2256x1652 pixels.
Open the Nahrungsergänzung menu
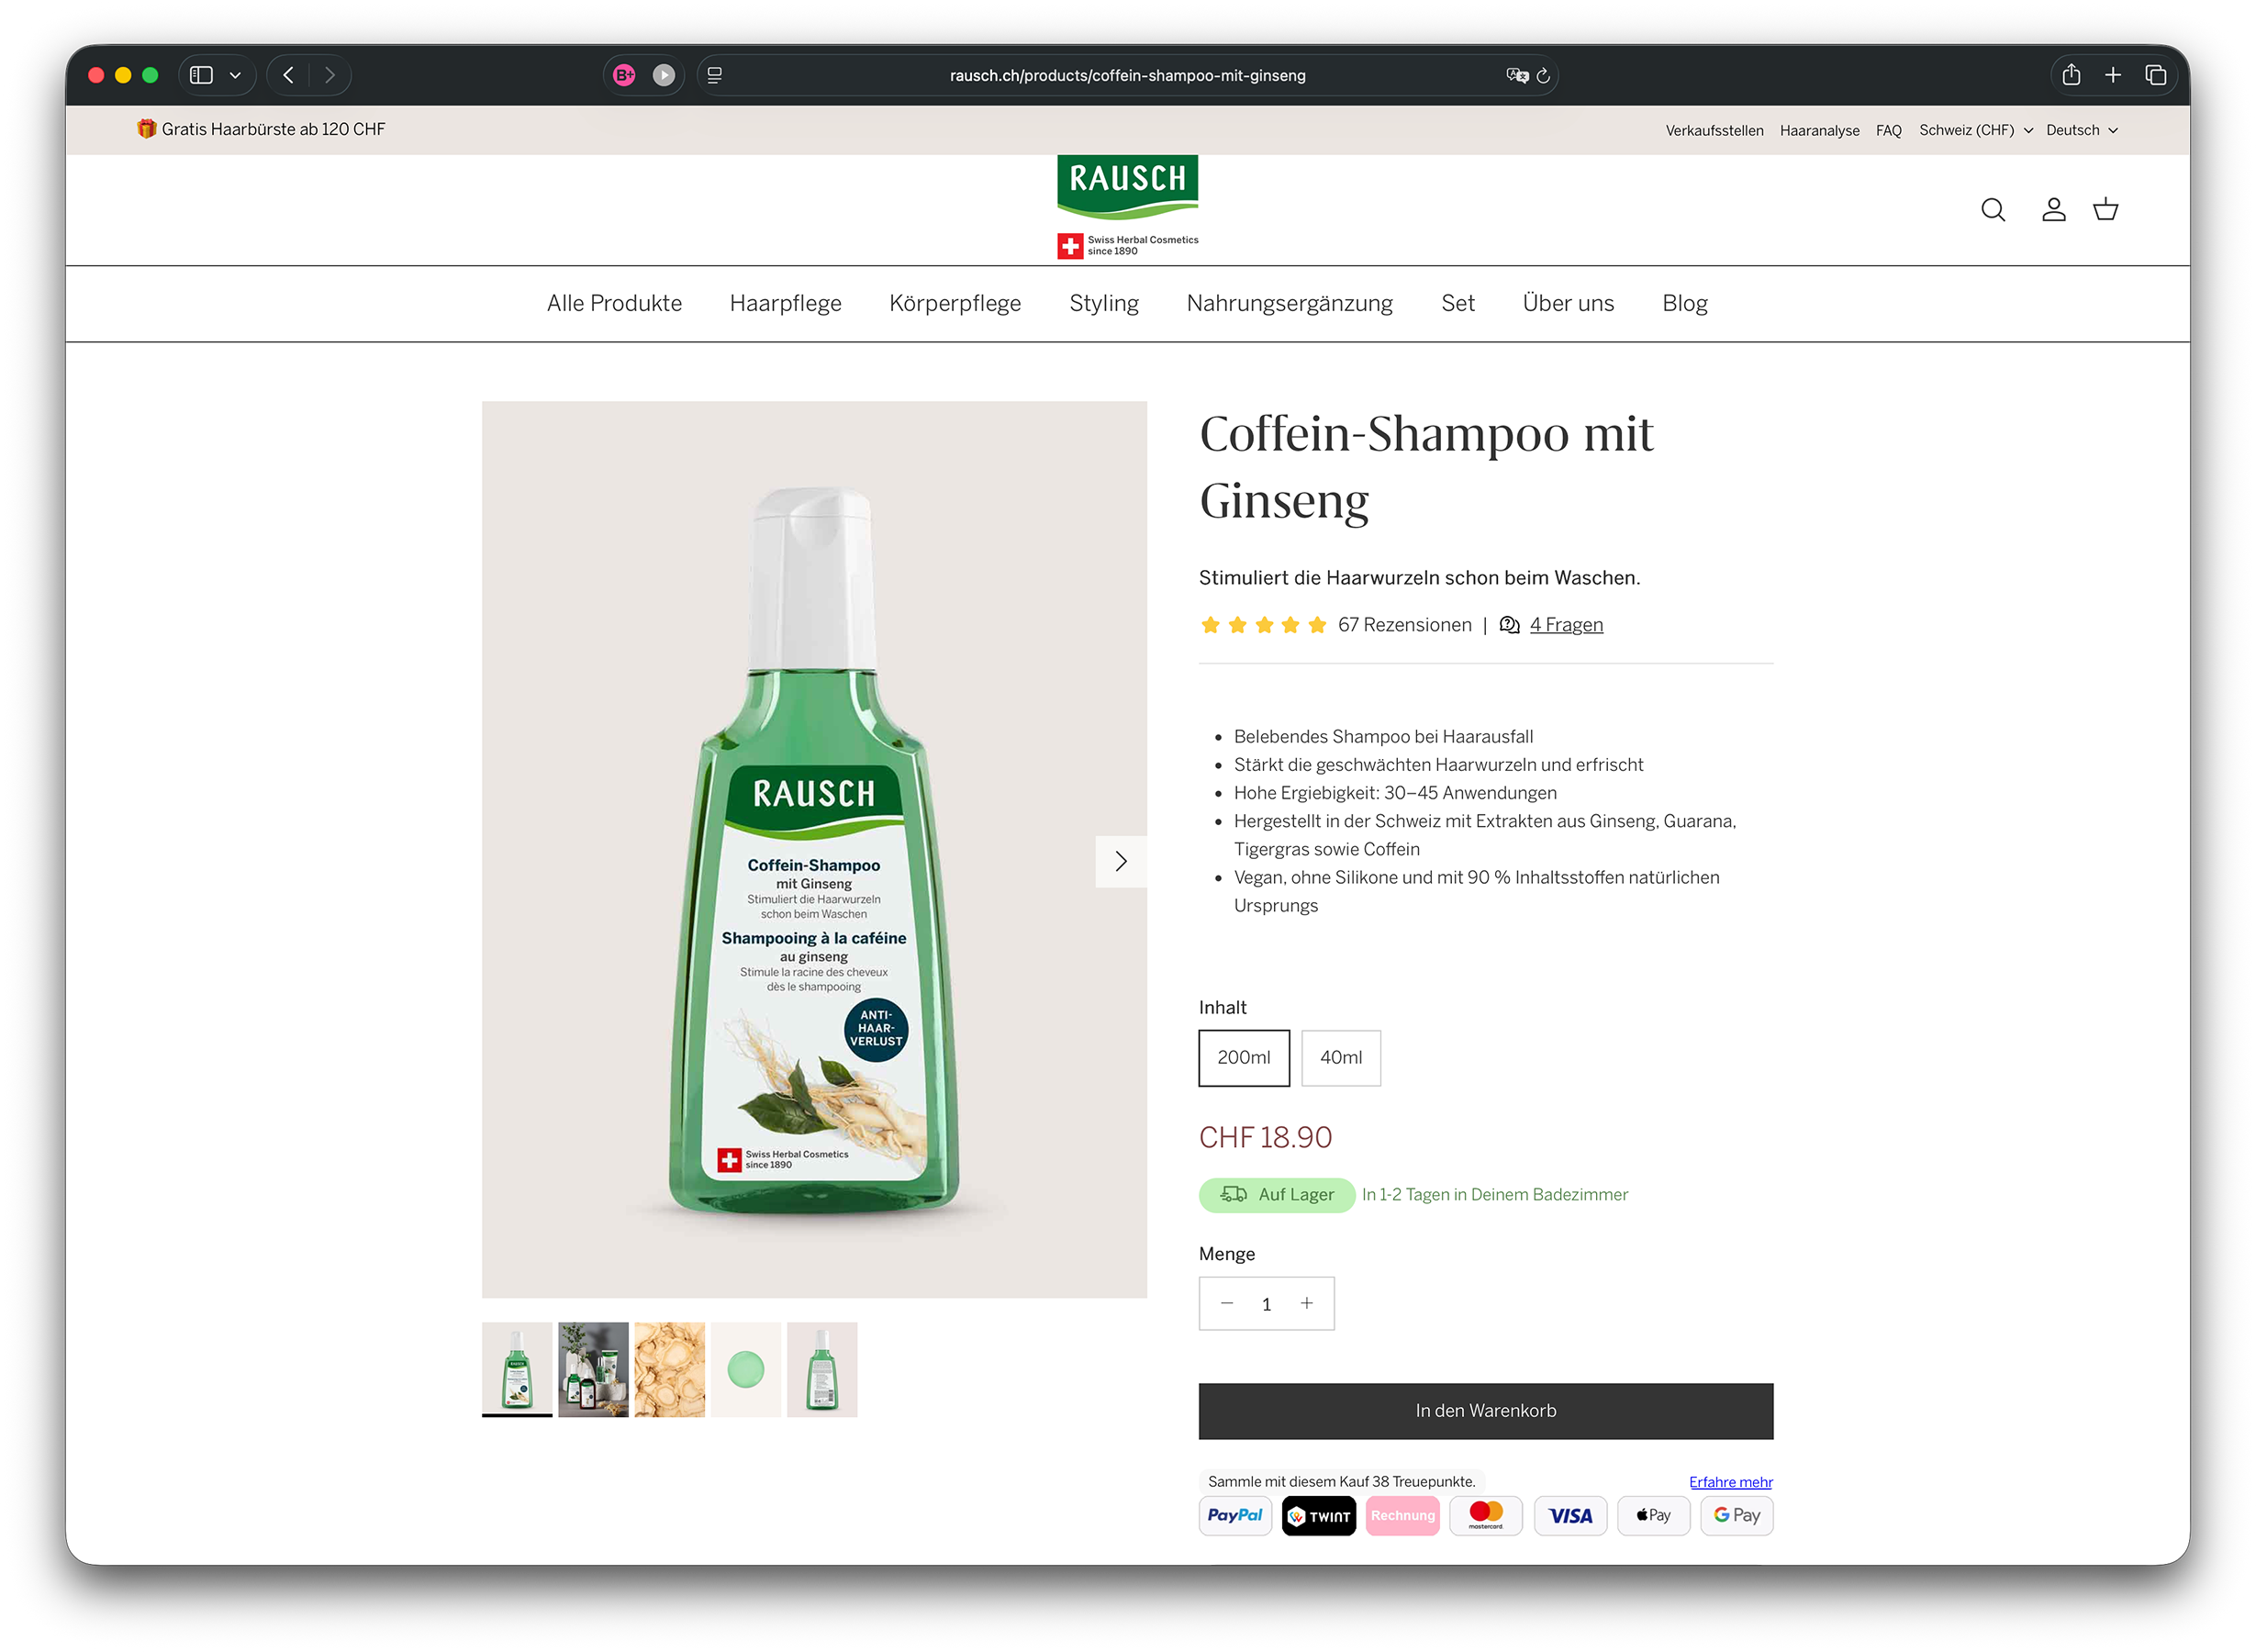pos(1289,303)
